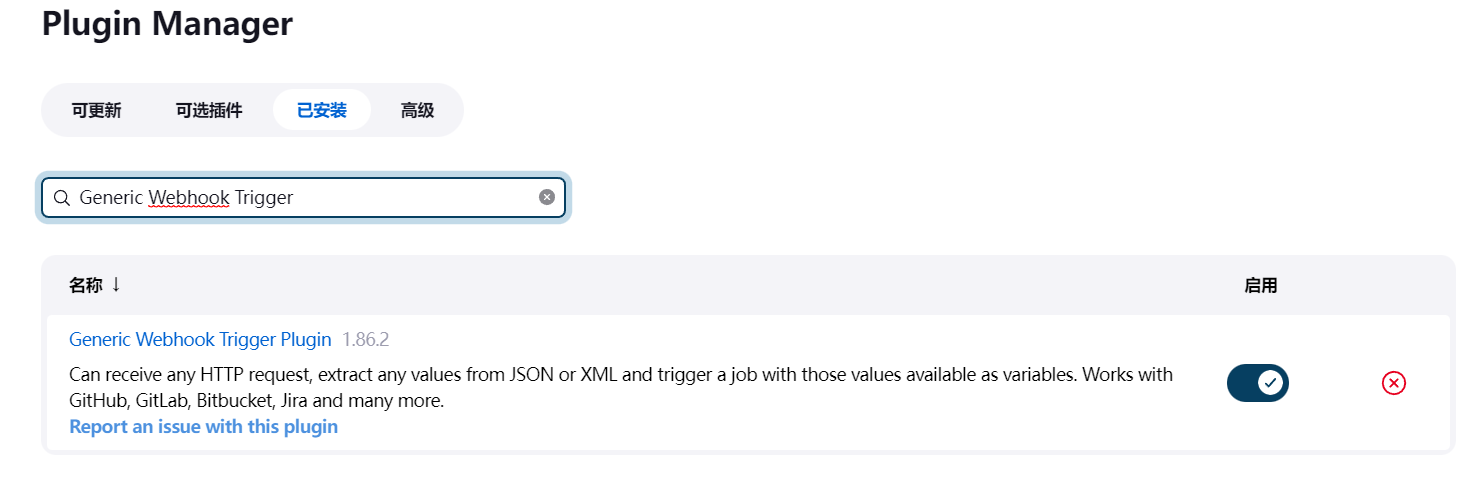Disable the Generic Webhook Trigger Plugin toggle
Viewport: 1470px width, 501px height.
1257,383
